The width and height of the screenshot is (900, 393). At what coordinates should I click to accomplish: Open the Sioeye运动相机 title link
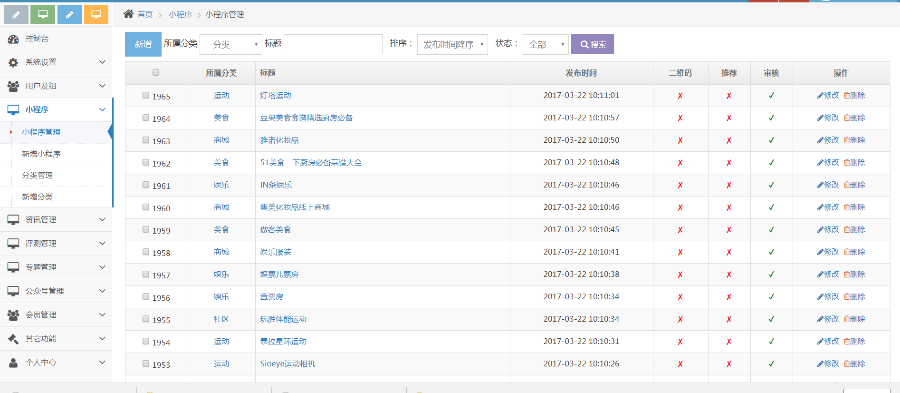click(x=288, y=364)
